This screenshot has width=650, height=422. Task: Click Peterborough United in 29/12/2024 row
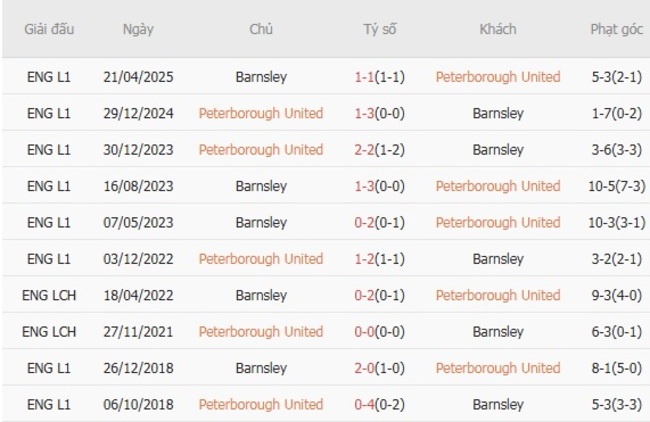(x=261, y=113)
